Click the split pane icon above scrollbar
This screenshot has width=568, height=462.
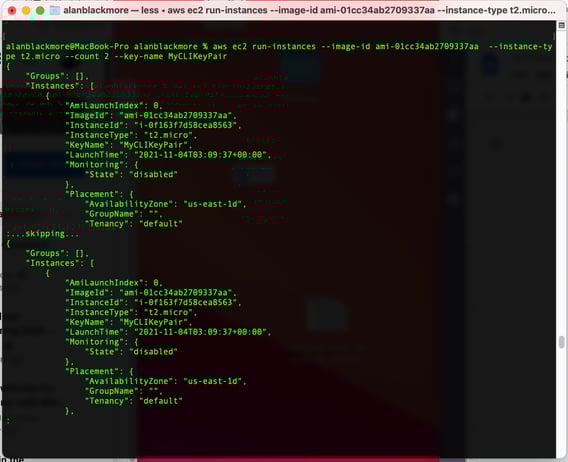561,25
